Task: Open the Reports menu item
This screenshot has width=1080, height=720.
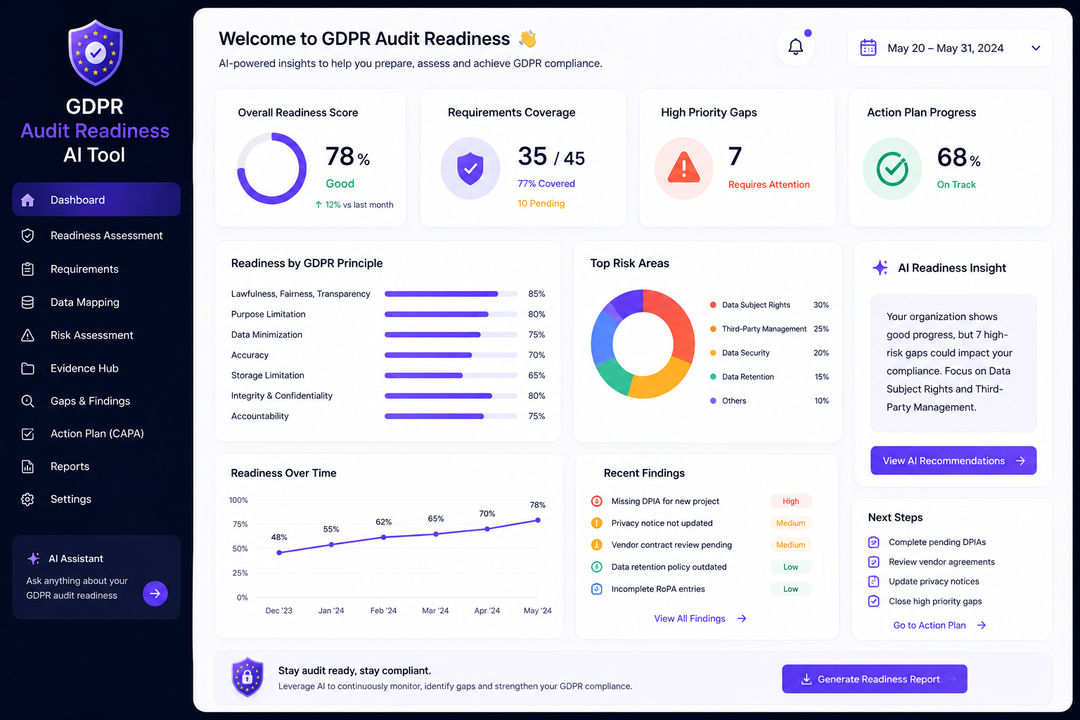Action: (96, 466)
